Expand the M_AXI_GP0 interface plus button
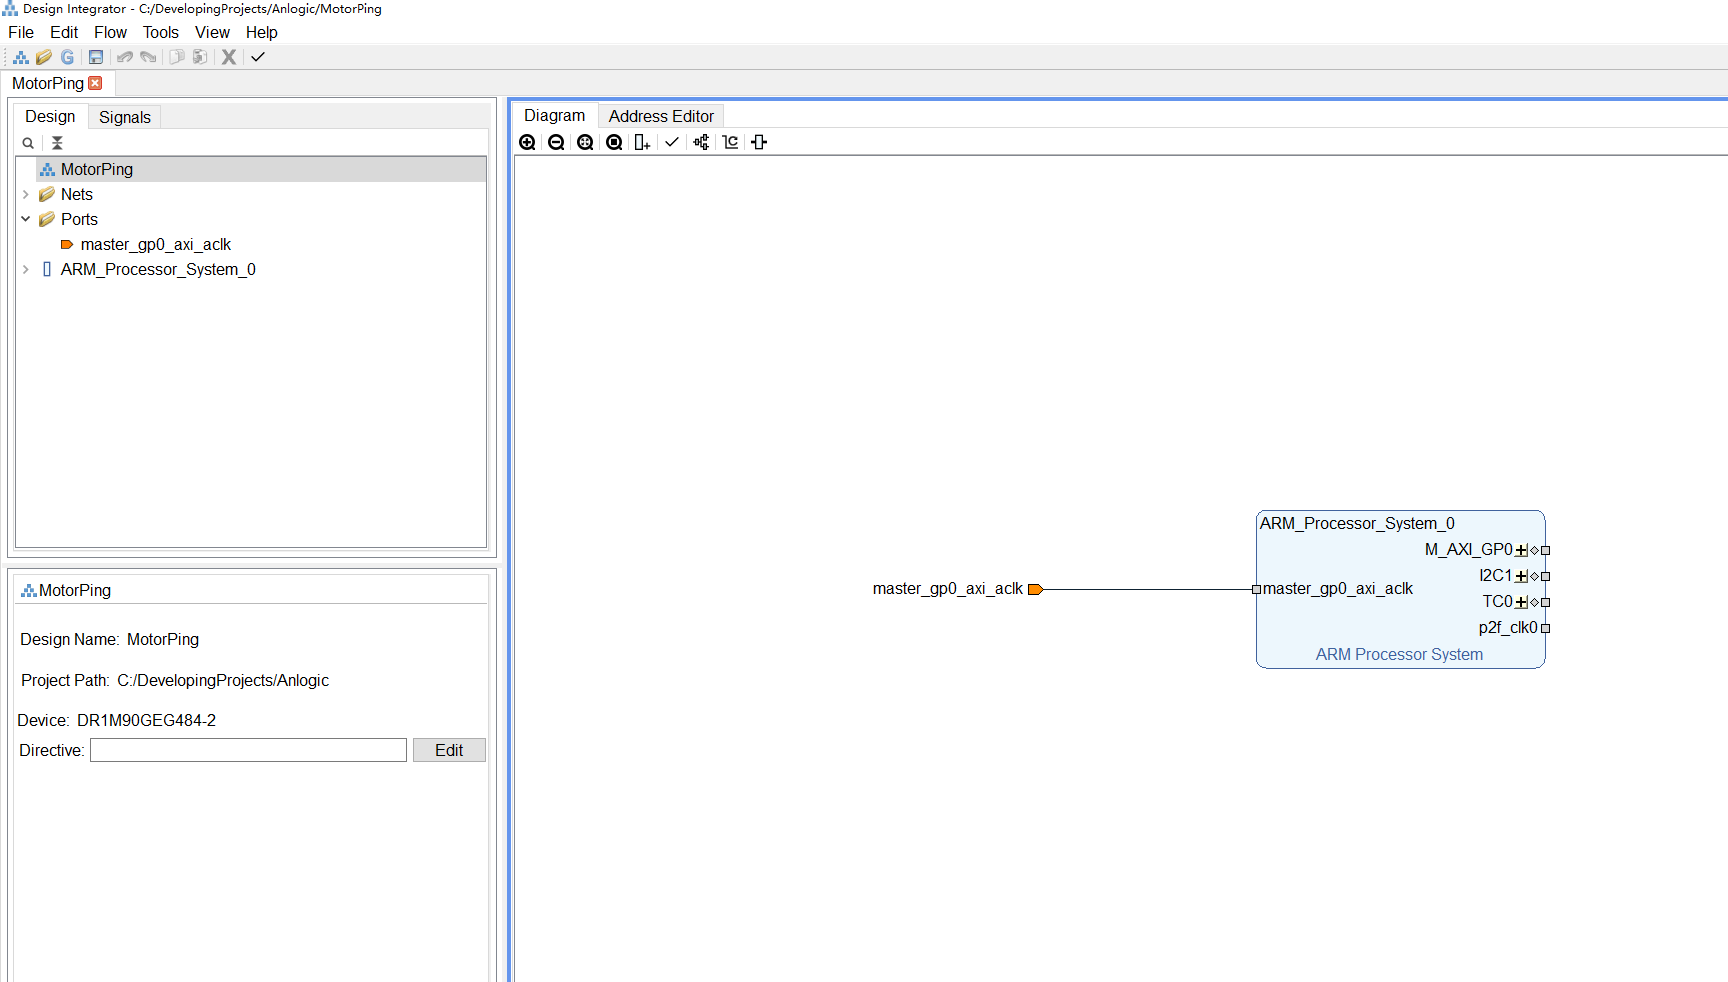 (1521, 550)
